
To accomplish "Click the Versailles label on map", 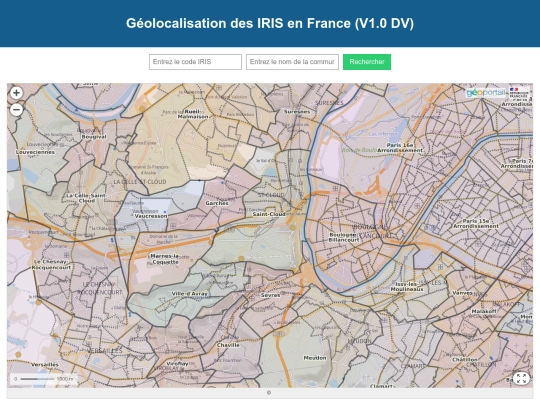I will coord(45,364).
